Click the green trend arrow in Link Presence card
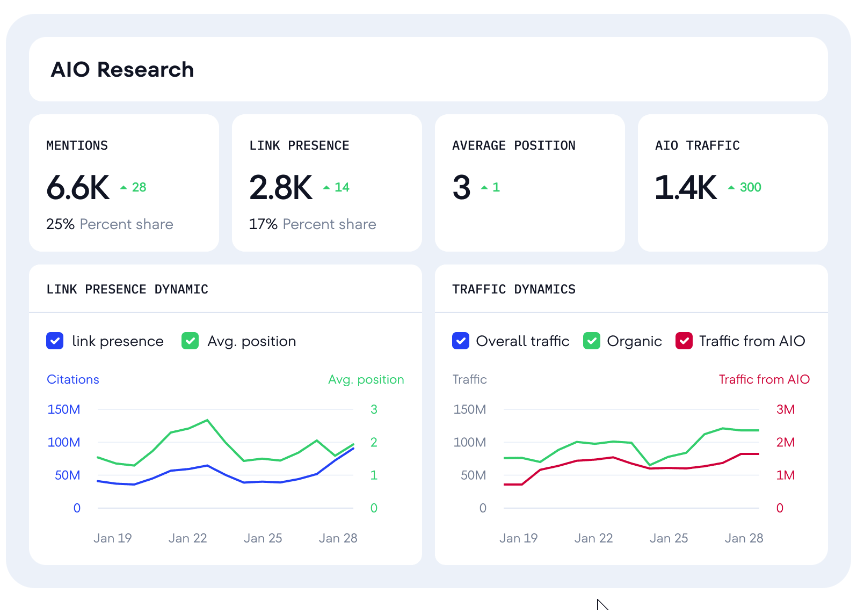 click(326, 187)
